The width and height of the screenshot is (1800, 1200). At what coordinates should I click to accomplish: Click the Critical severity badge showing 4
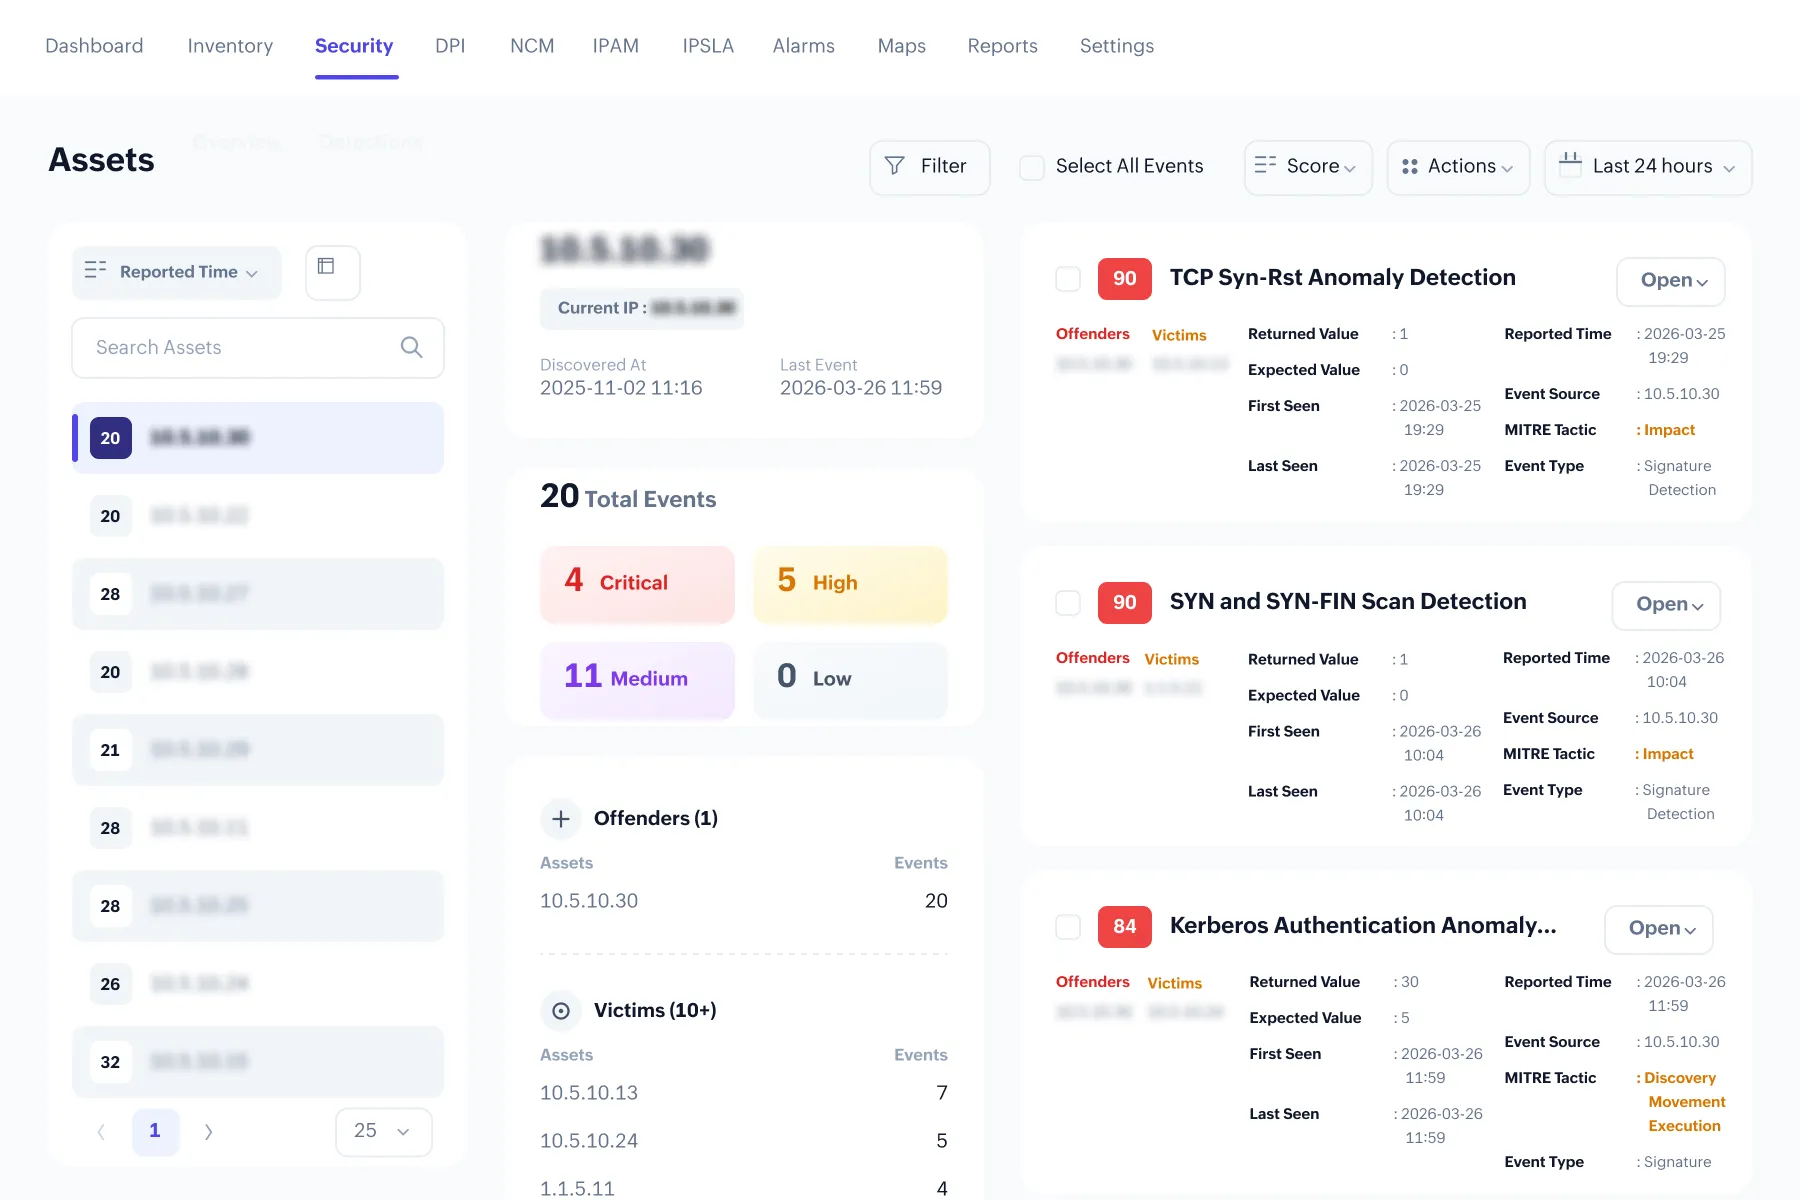click(637, 583)
